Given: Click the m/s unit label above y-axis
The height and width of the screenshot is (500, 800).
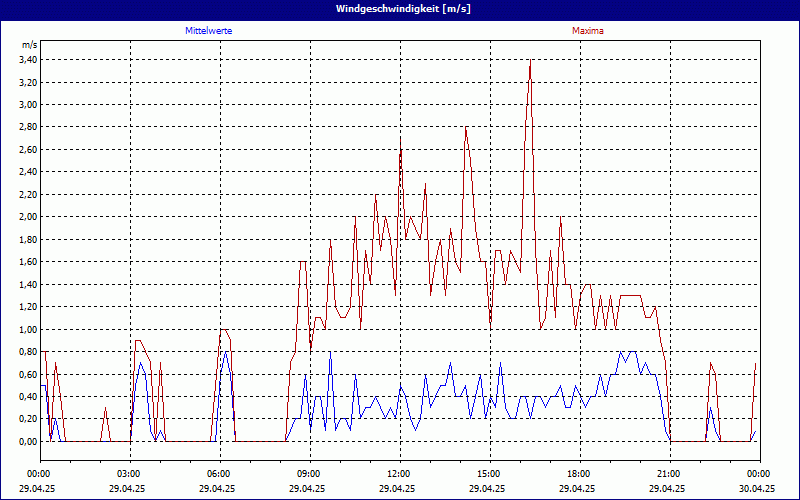Looking at the screenshot, I should point(30,45).
